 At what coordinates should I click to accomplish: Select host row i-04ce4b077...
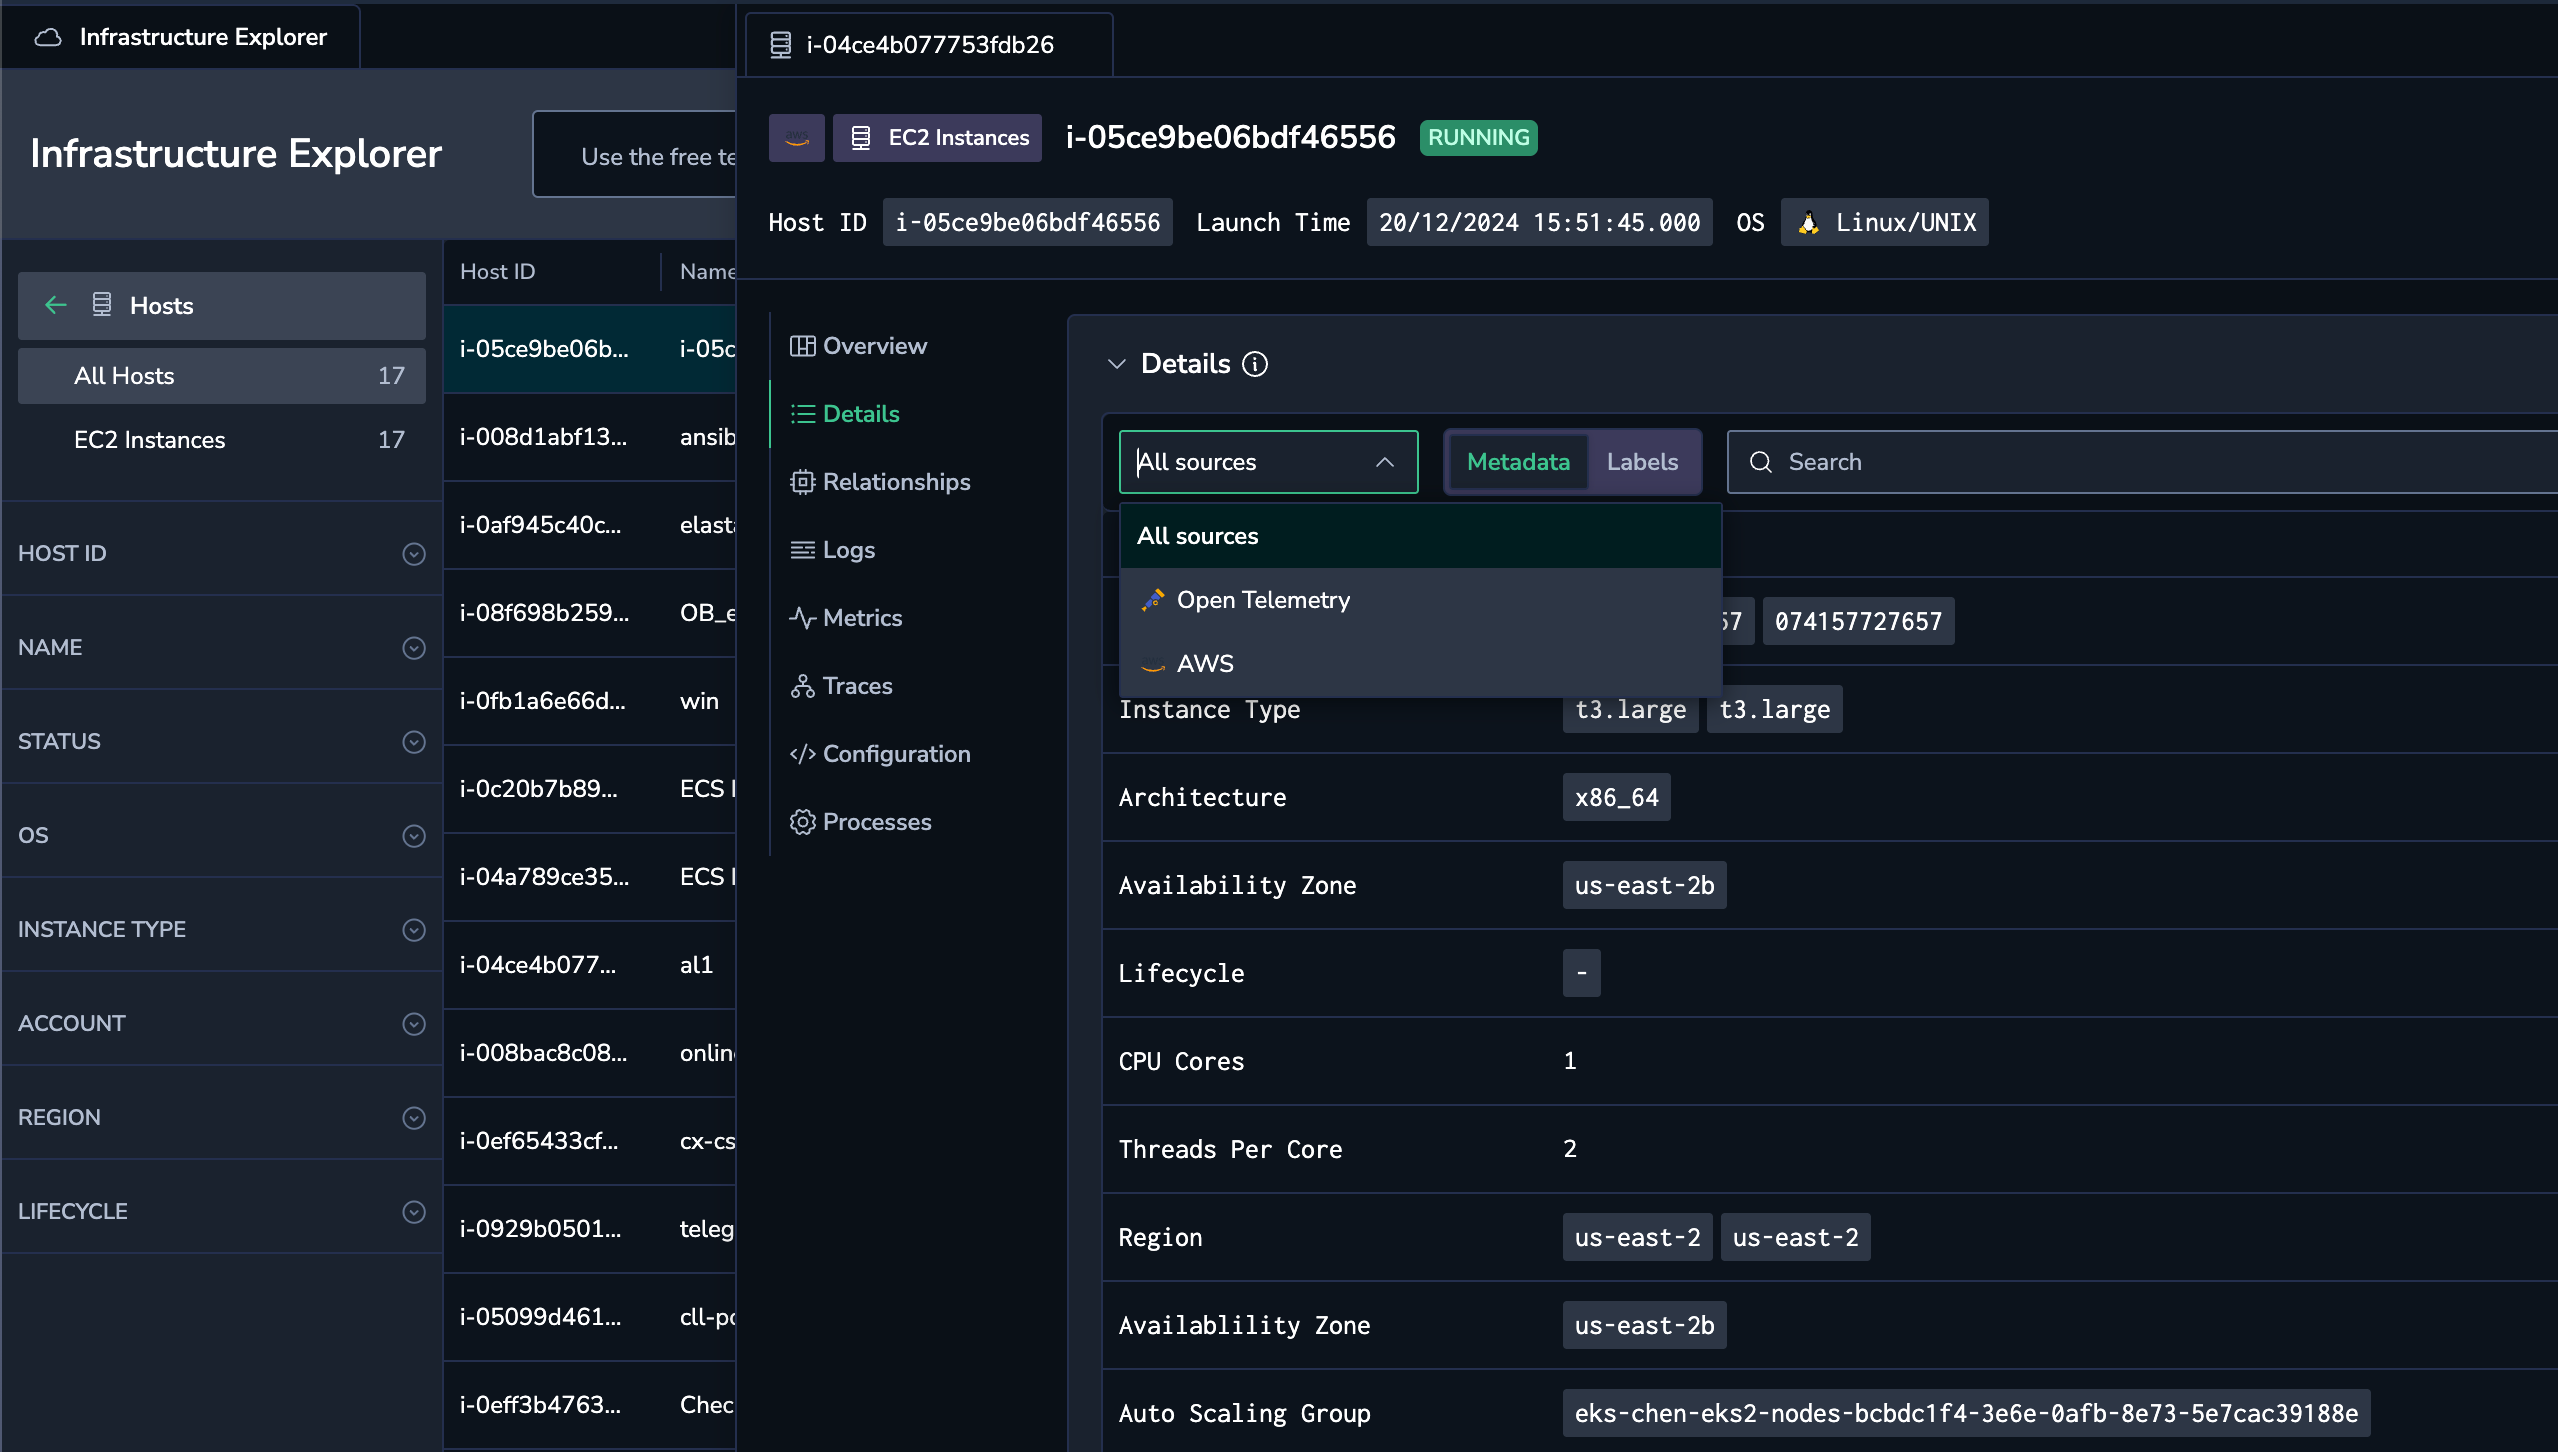click(x=590, y=965)
